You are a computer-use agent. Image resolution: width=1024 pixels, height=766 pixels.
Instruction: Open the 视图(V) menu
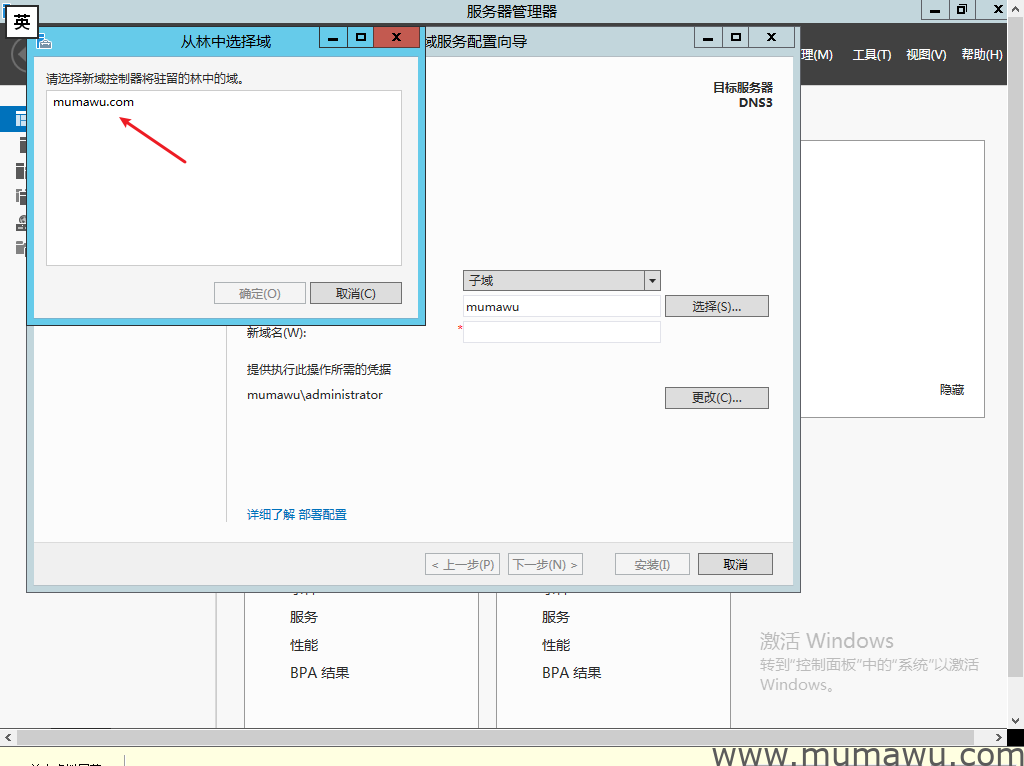tap(925, 55)
